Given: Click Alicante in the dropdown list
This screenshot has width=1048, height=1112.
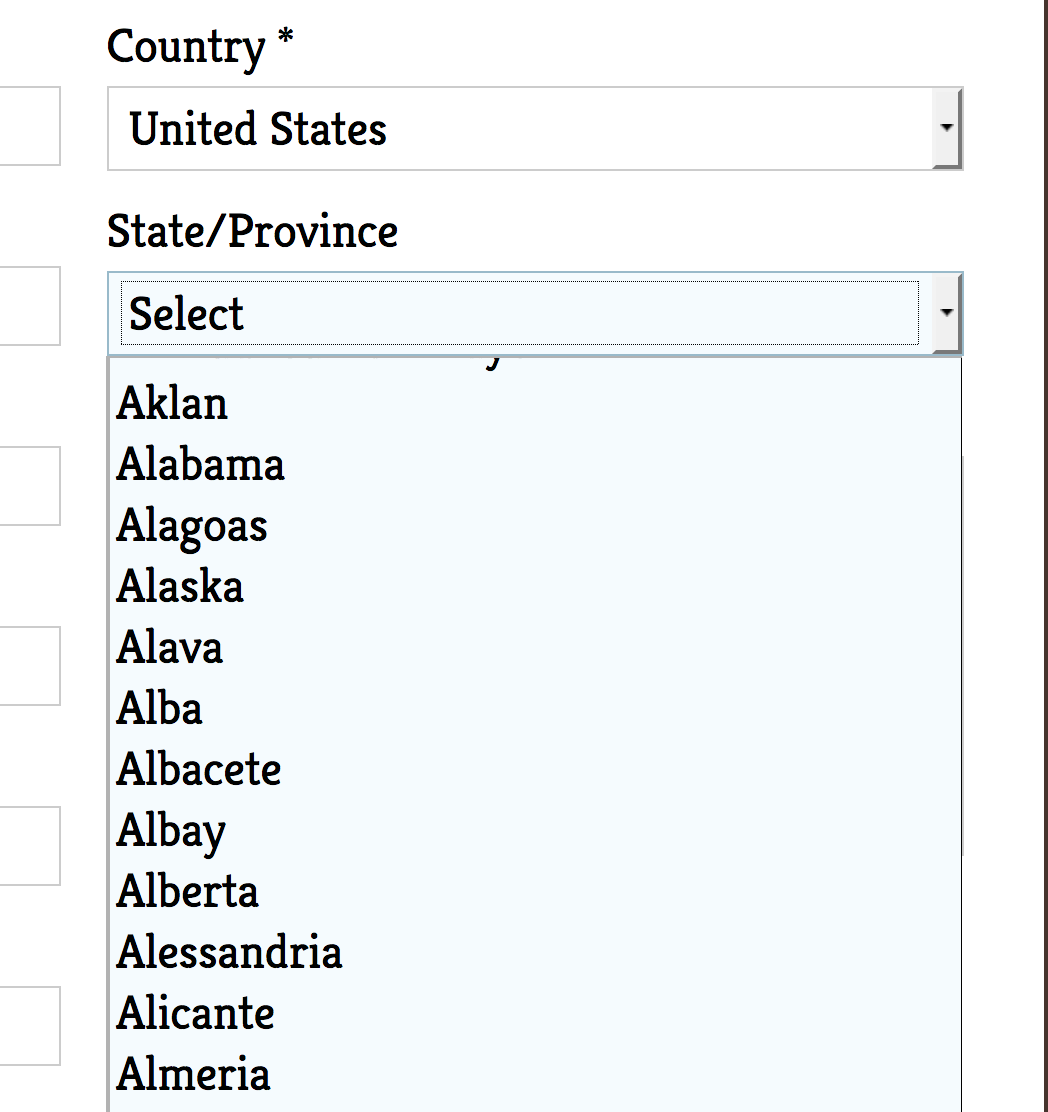Looking at the screenshot, I should (x=196, y=1014).
